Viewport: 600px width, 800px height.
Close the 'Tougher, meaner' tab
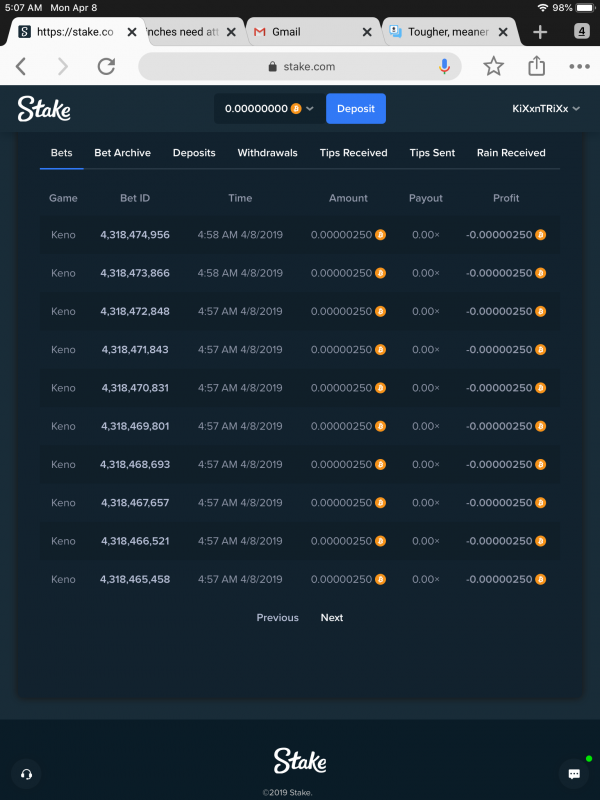(x=503, y=32)
